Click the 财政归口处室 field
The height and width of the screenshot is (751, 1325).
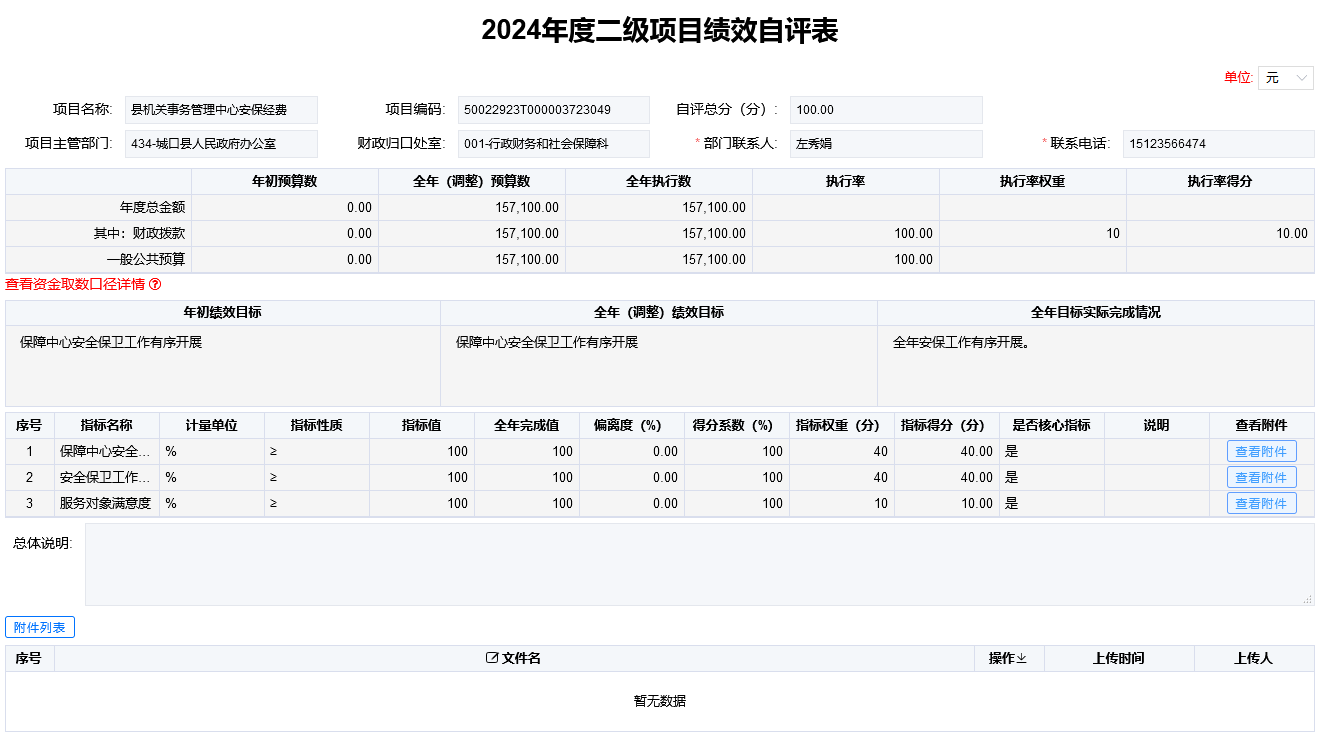click(553, 144)
